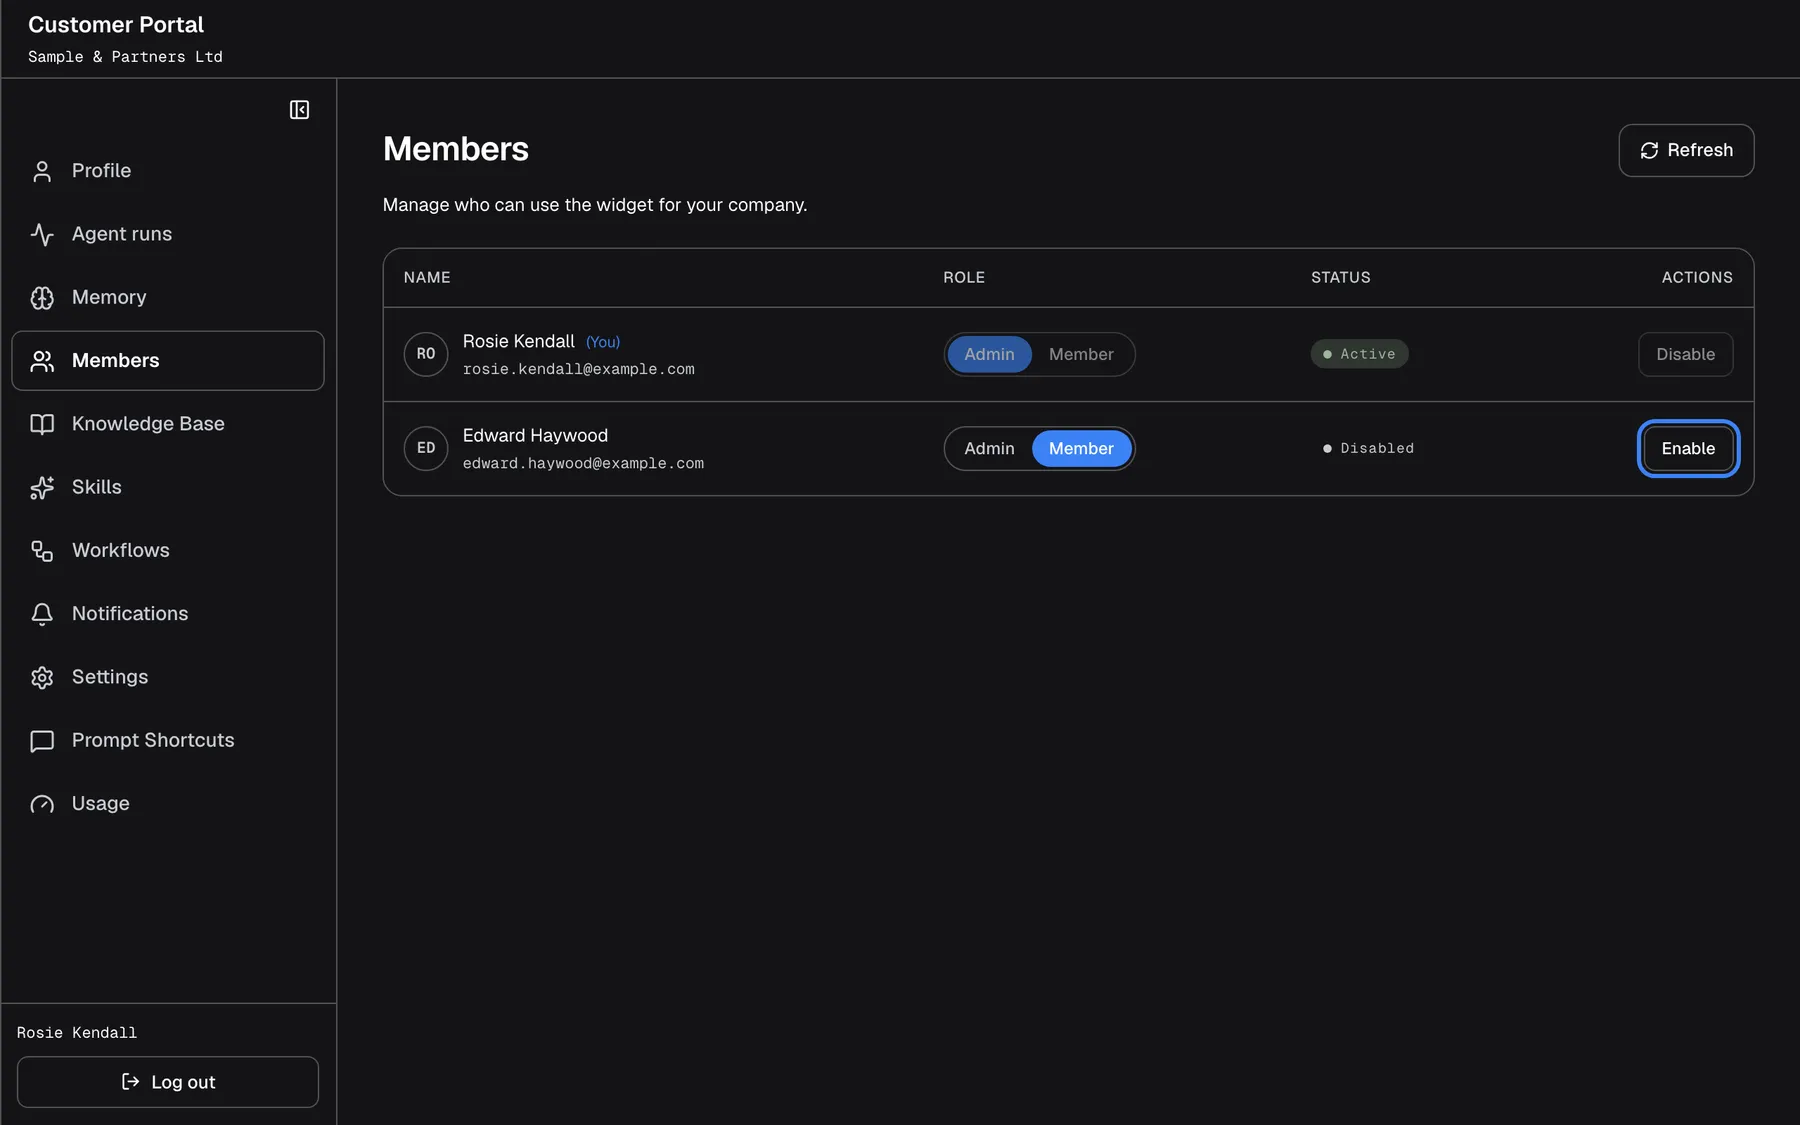Click the Members people icon

coord(42,361)
